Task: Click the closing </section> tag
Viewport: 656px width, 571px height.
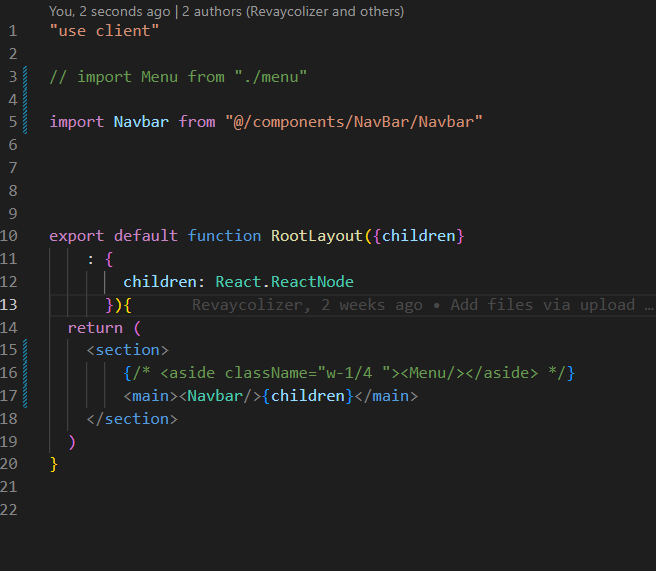Action: tap(132, 419)
